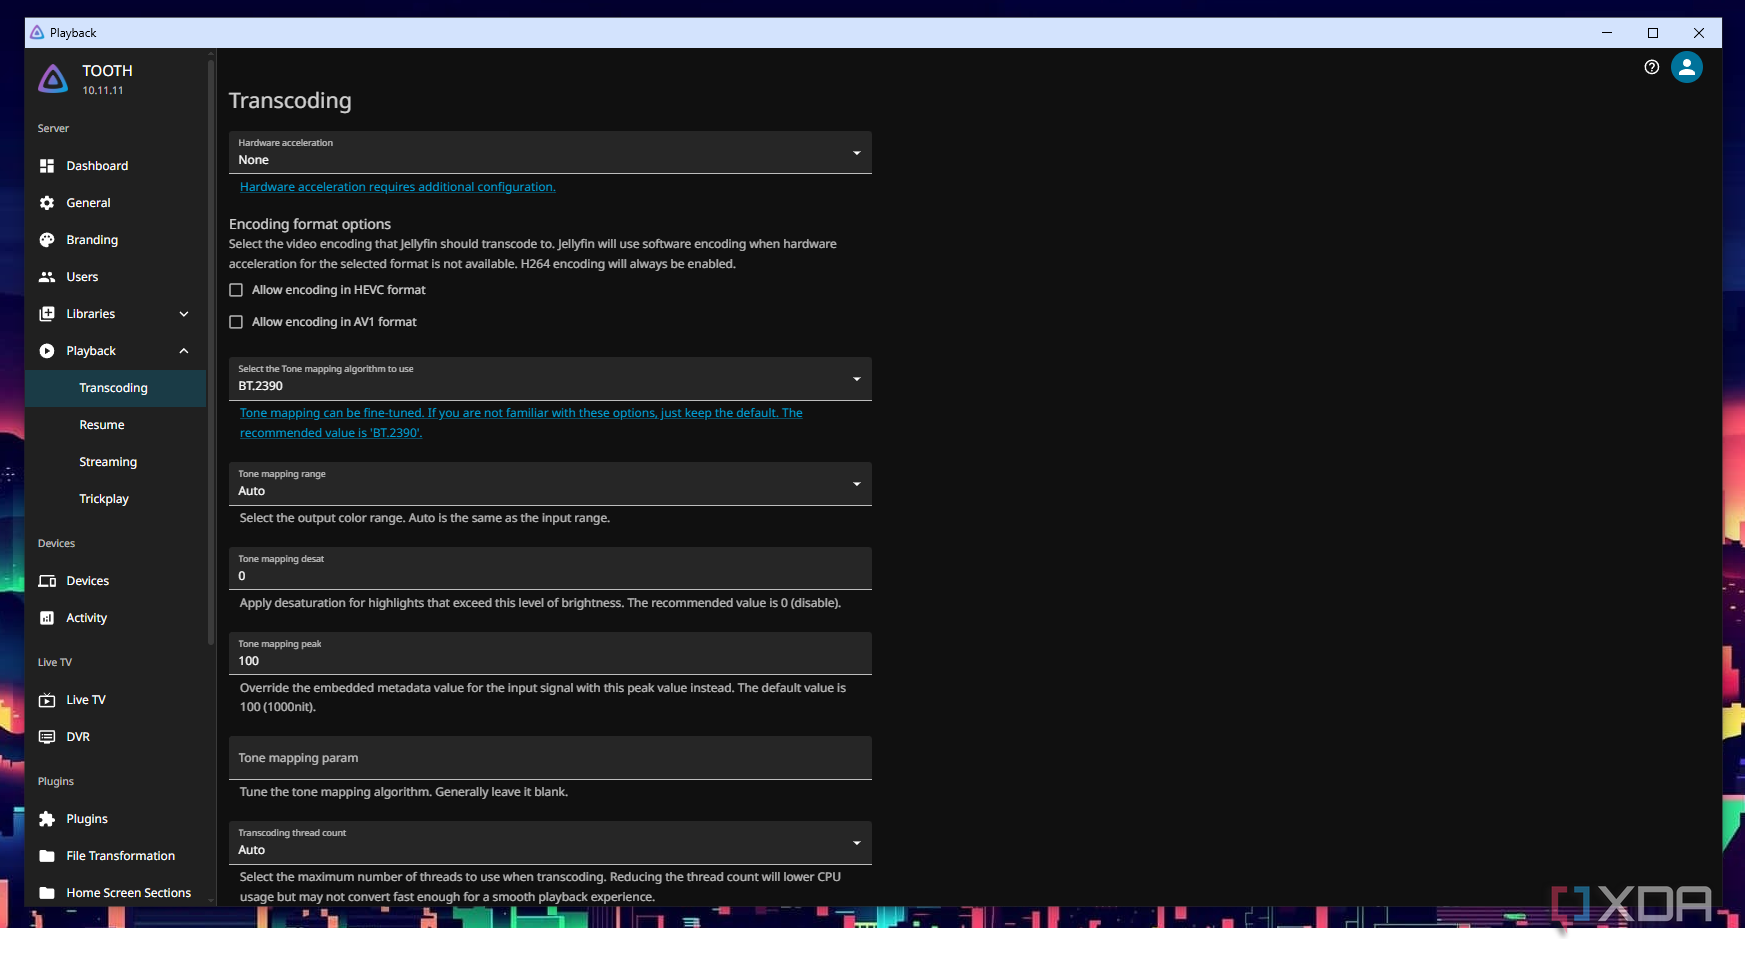Open the Users people icon

coord(47,277)
